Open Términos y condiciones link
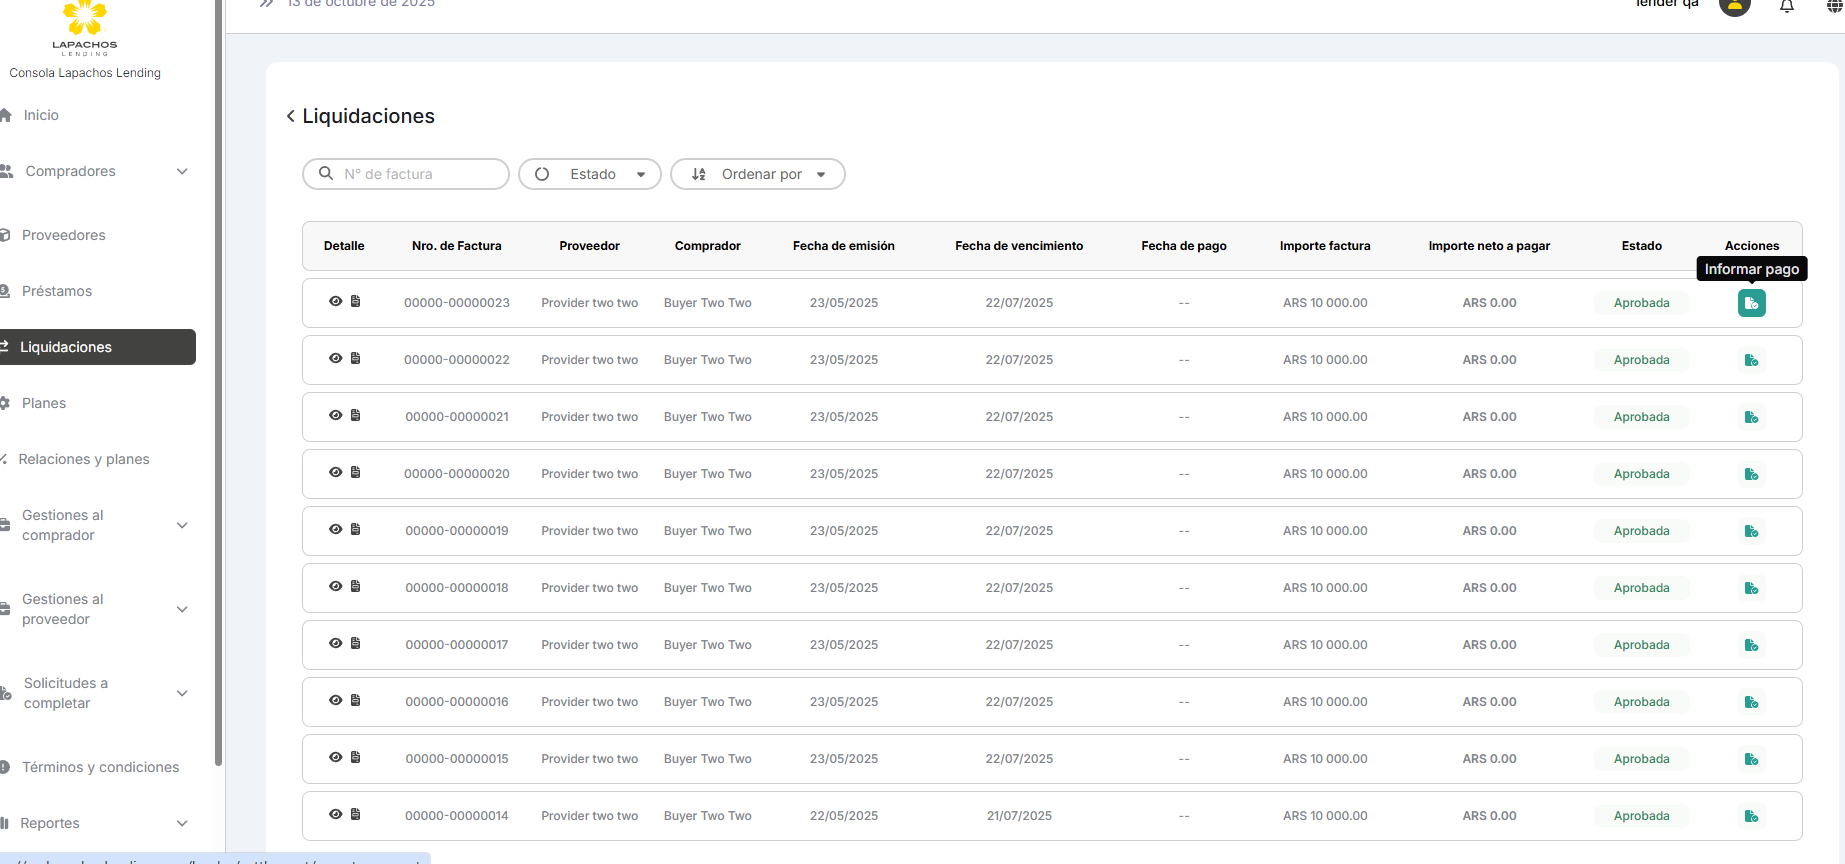 tap(100, 767)
